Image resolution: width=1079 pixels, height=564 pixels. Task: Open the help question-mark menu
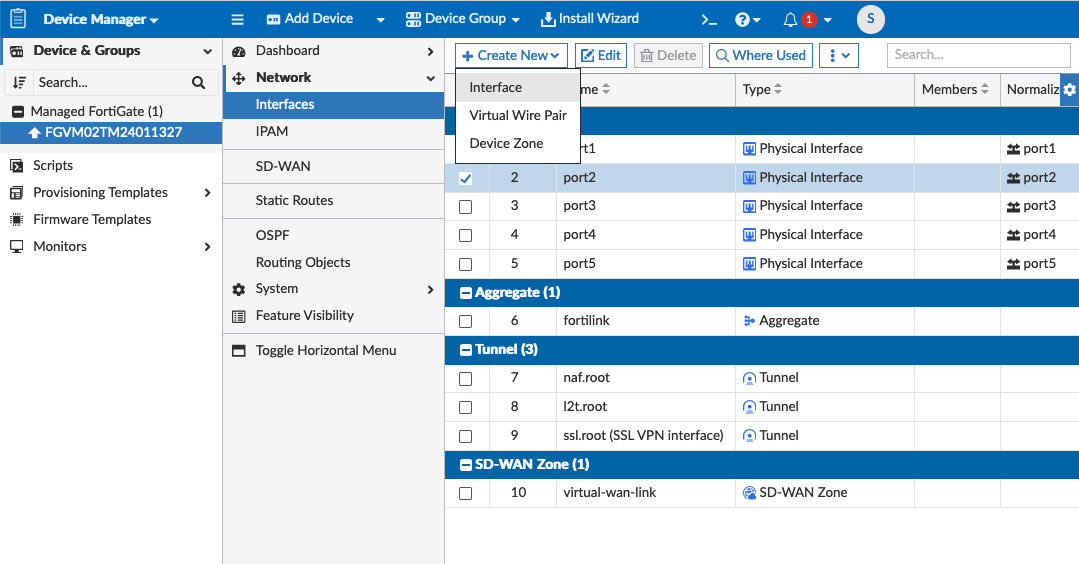coord(747,20)
